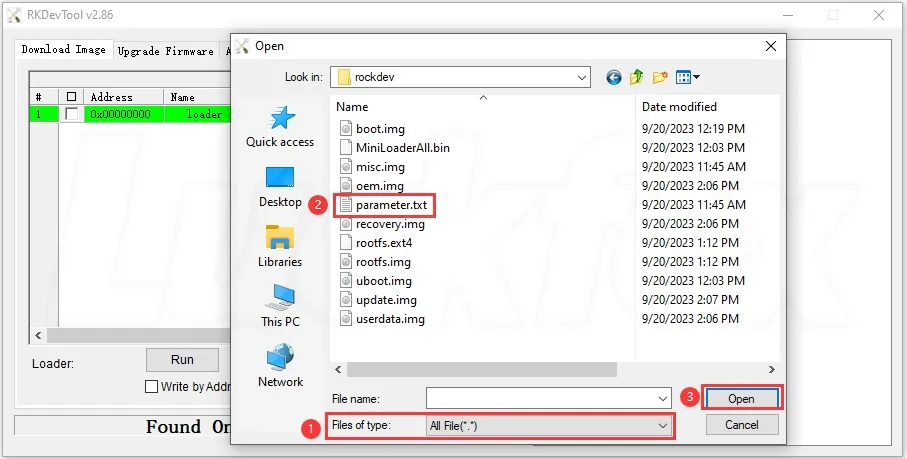This screenshot has width=907, height=459.
Task: Create a new folder in the dialog
Action: [660, 77]
